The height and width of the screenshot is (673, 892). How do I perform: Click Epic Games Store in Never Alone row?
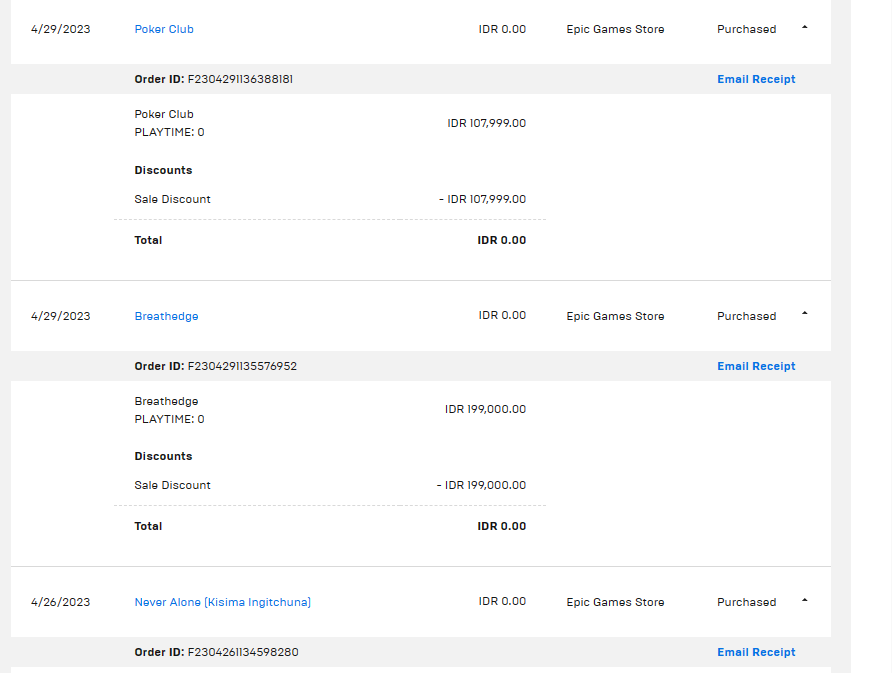[615, 602]
